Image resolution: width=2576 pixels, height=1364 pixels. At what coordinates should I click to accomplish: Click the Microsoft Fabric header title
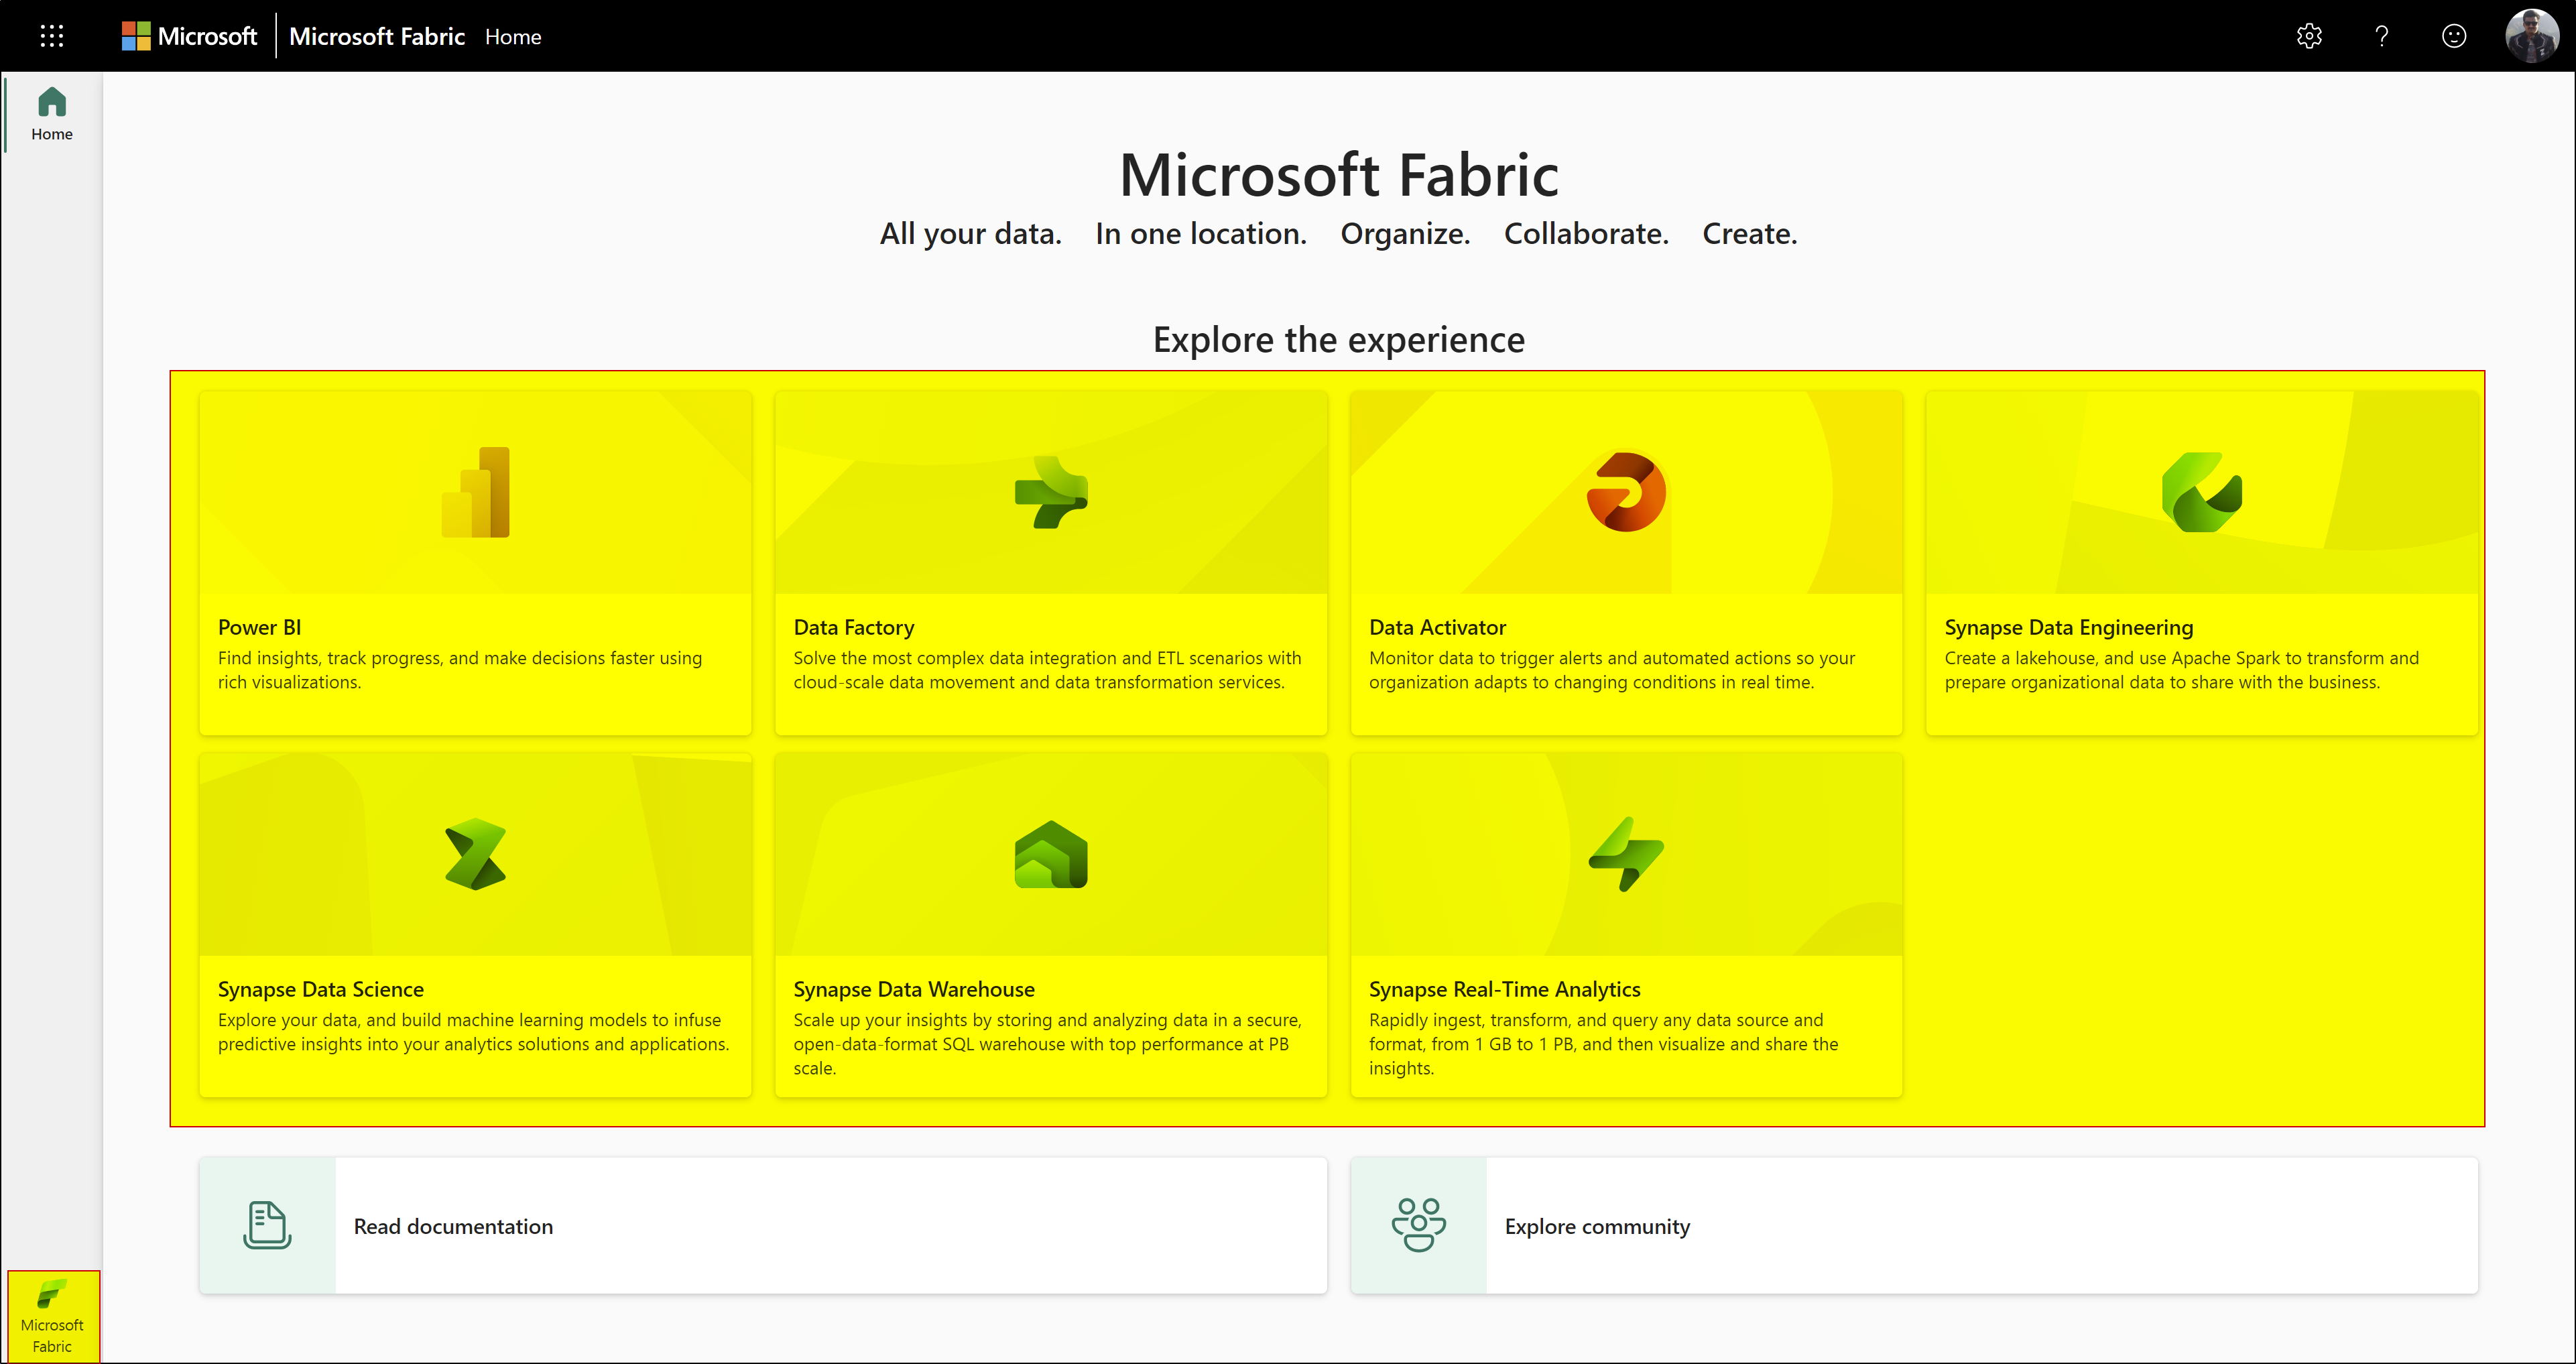pyautogui.click(x=377, y=36)
